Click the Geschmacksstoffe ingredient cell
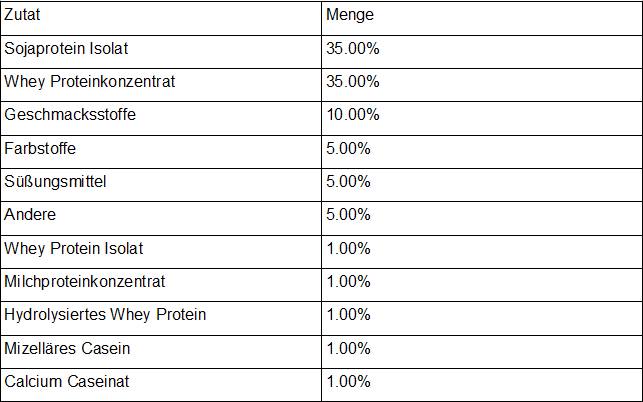 161,119
